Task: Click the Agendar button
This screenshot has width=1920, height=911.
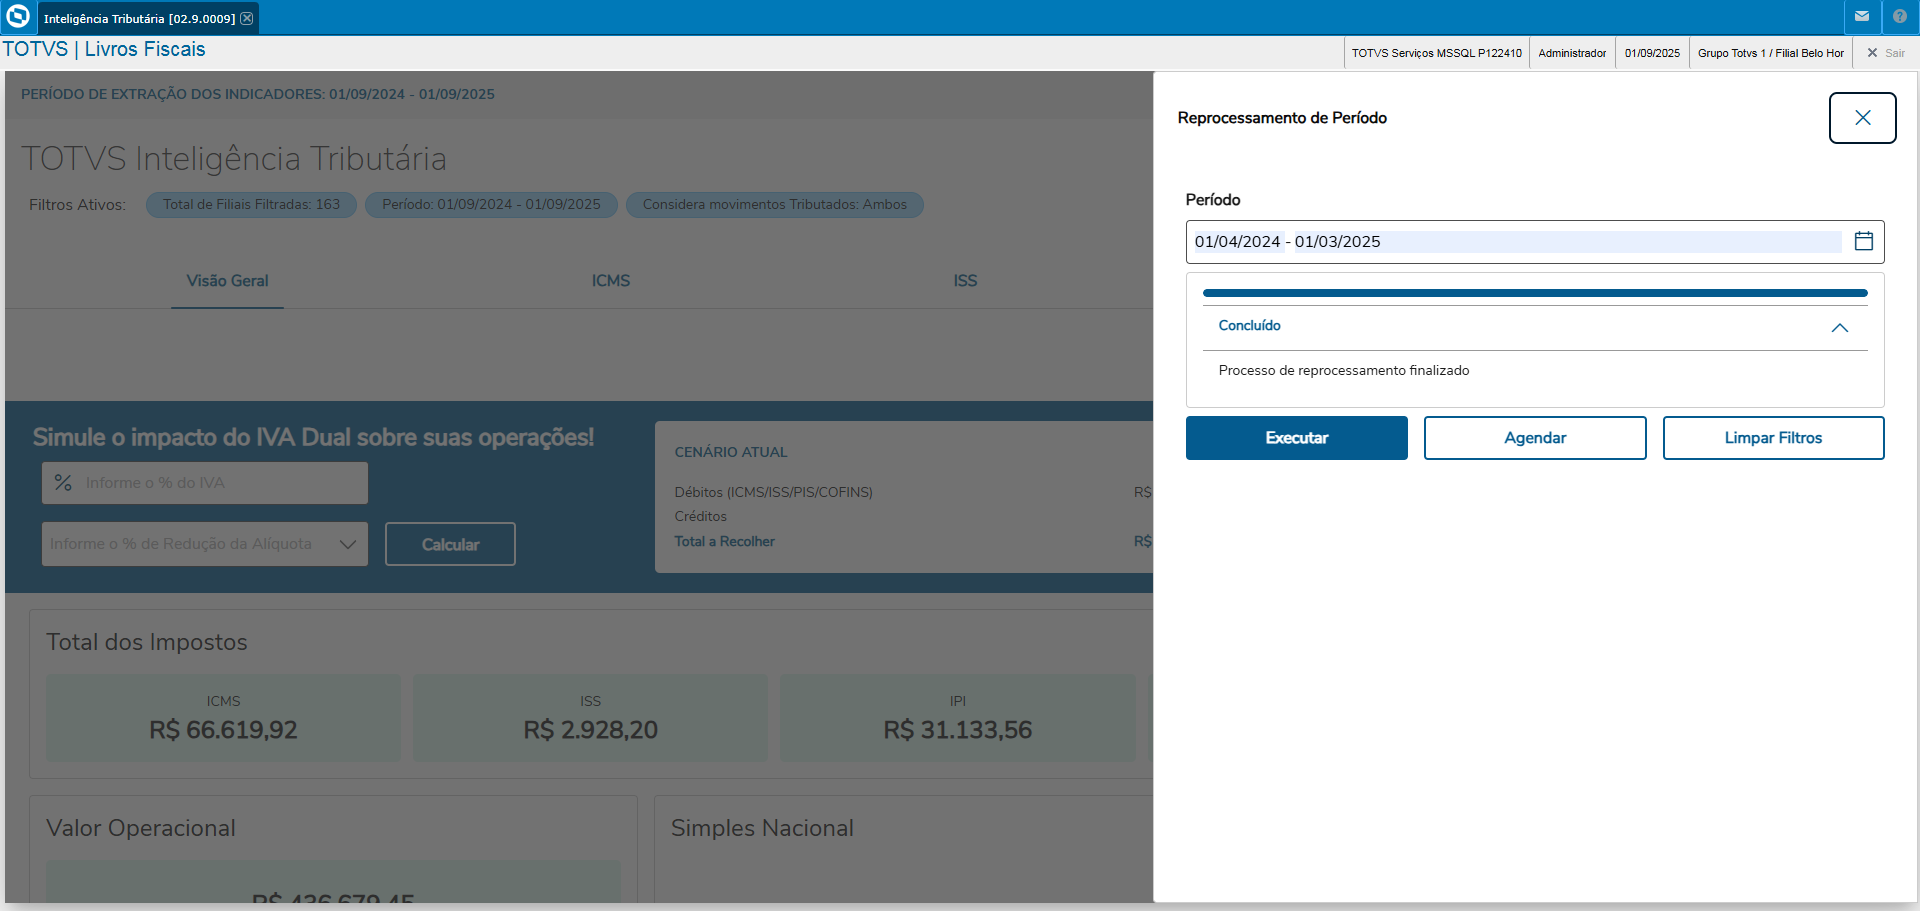Action: click(1535, 438)
